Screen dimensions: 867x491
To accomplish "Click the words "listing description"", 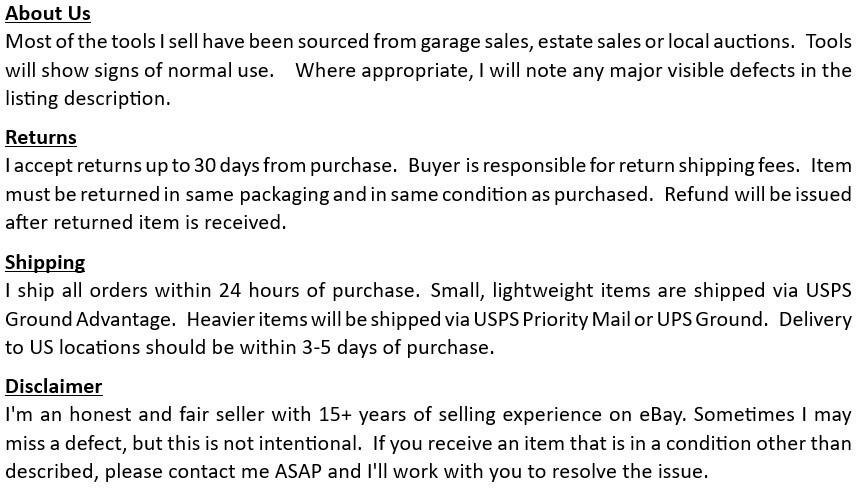I will point(86,99).
